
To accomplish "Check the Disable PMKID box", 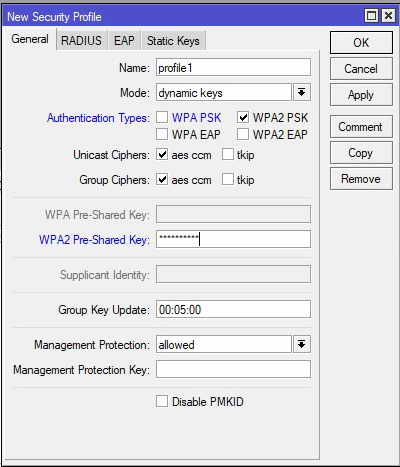I will tap(162, 401).
